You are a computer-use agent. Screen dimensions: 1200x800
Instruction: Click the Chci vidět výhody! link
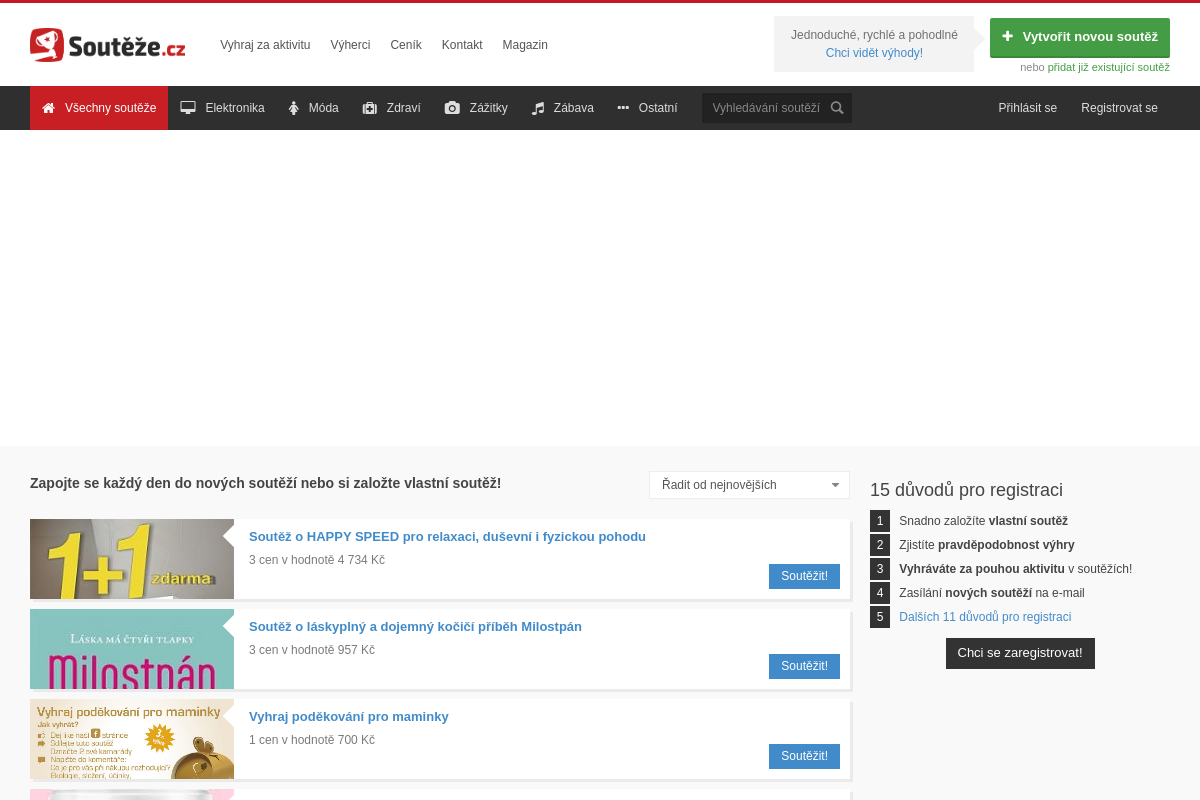point(874,53)
